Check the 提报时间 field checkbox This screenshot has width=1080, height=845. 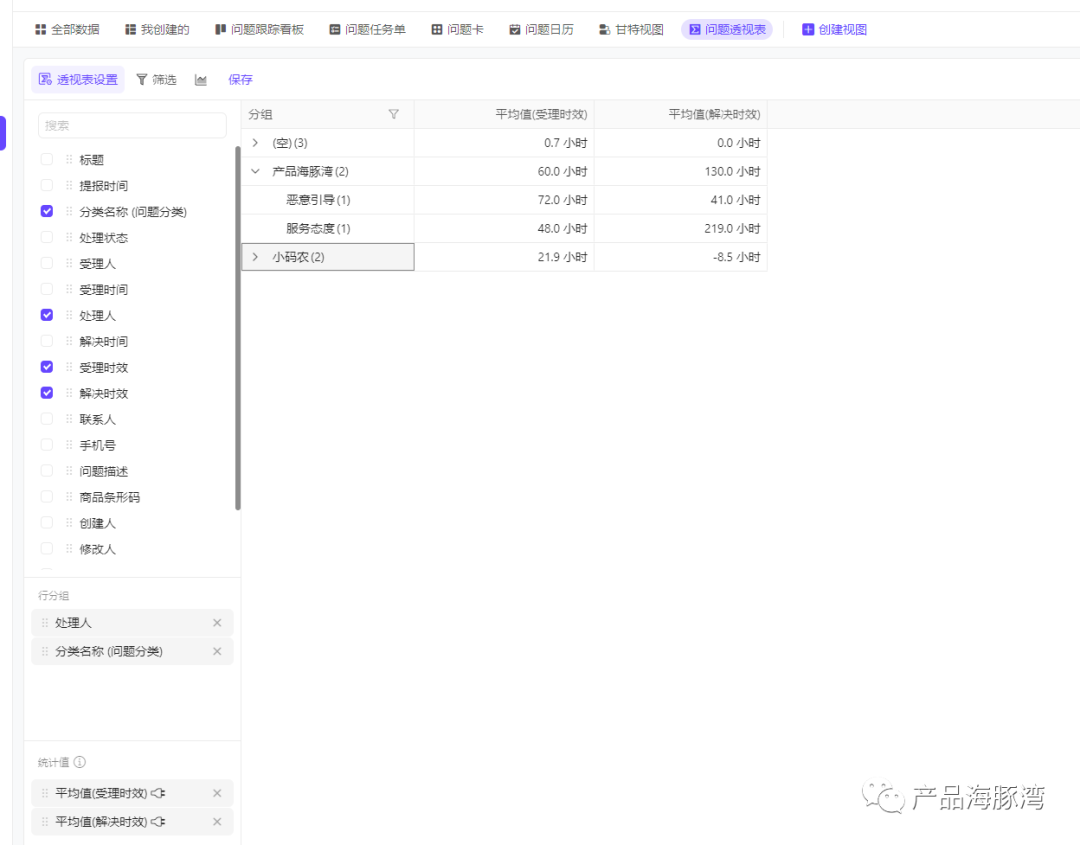[47, 185]
